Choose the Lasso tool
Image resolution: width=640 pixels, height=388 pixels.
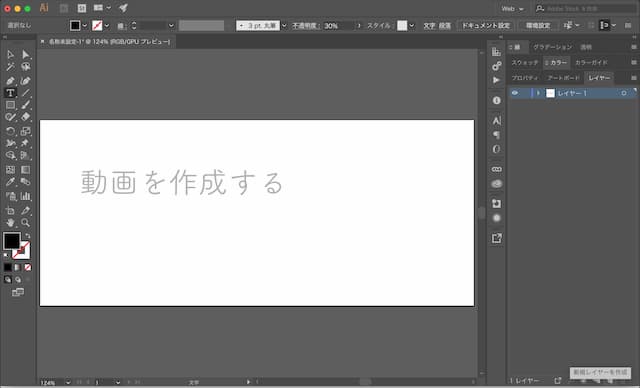point(26,67)
